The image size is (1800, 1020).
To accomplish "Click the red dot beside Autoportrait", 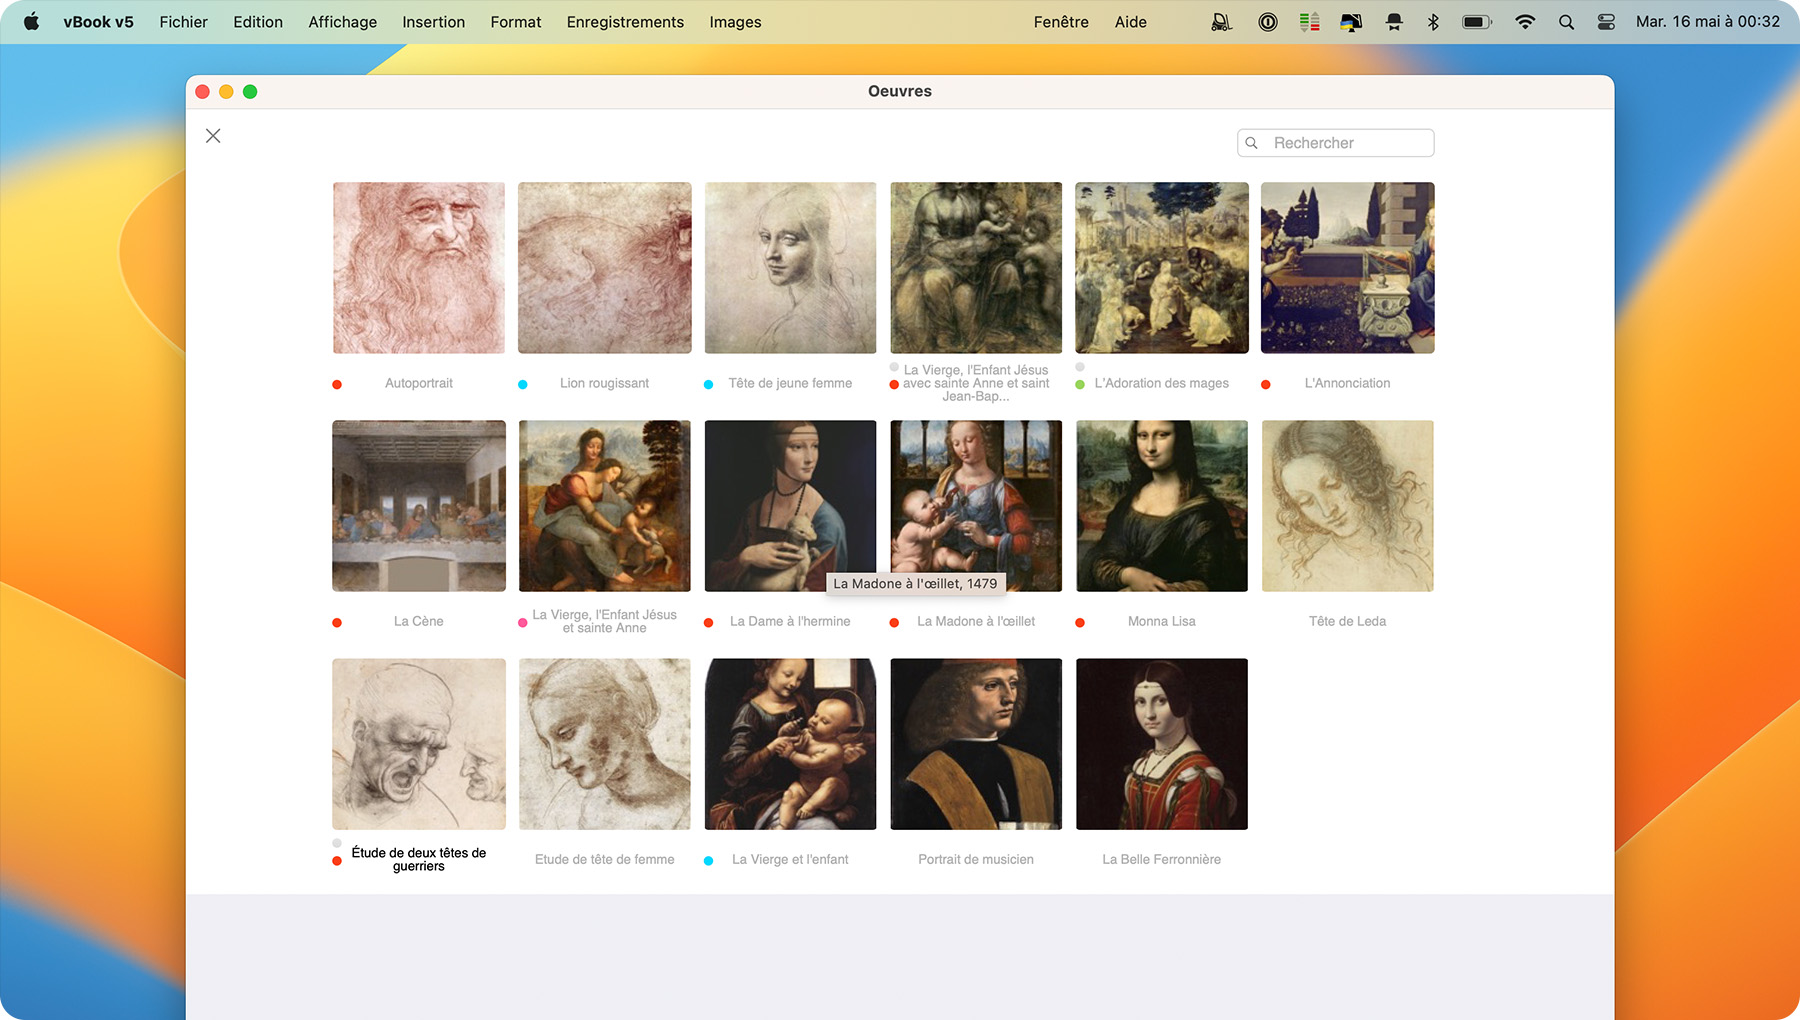I will 337,384.
